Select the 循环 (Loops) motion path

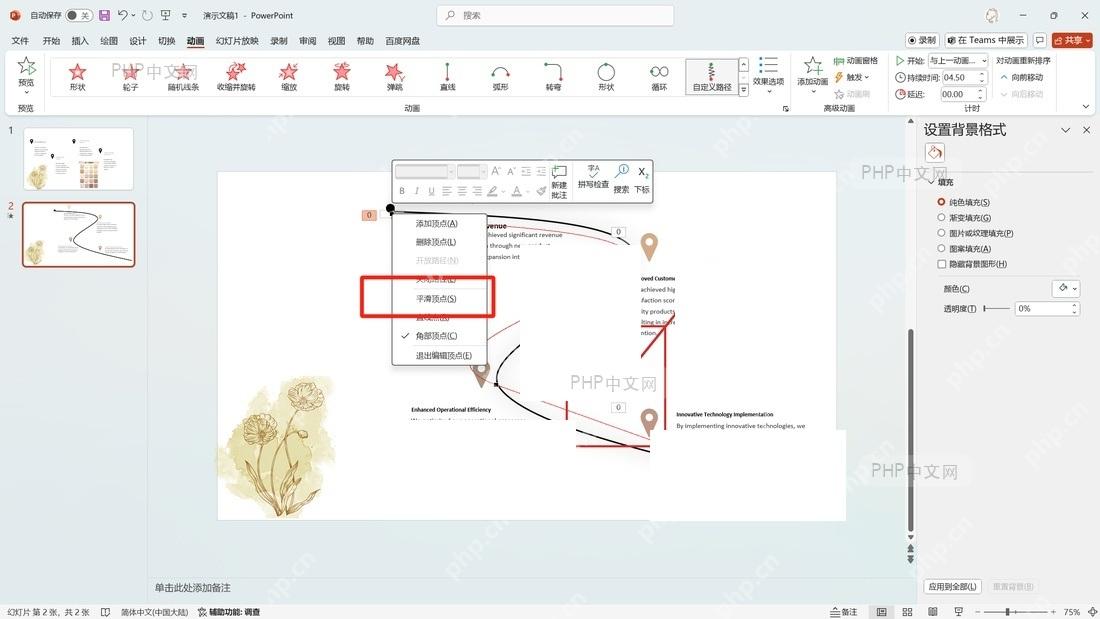pos(659,76)
